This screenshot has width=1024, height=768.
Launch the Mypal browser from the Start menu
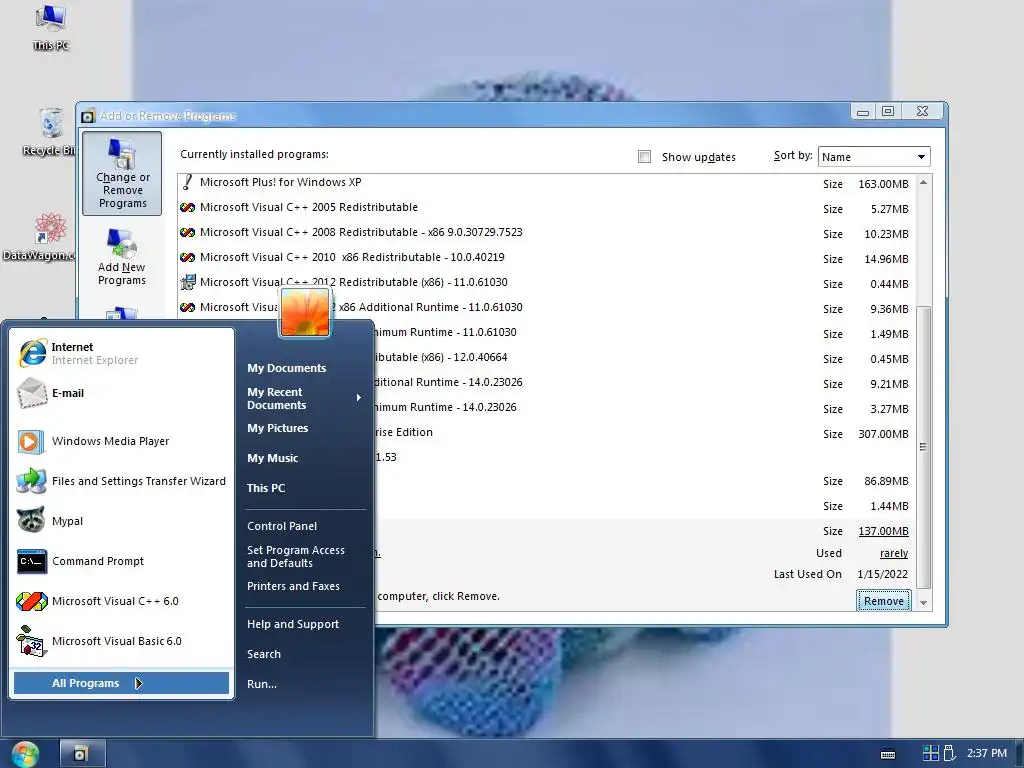point(121,521)
